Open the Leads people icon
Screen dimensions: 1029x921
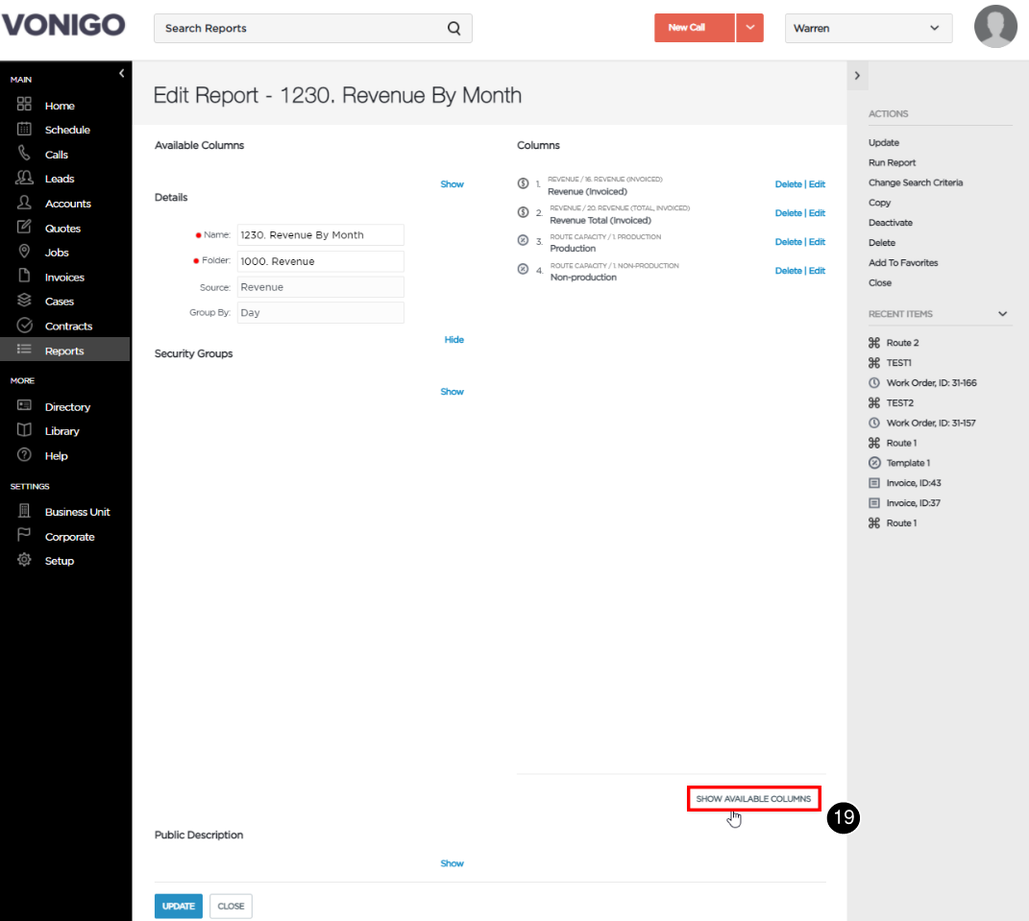point(24,178)
